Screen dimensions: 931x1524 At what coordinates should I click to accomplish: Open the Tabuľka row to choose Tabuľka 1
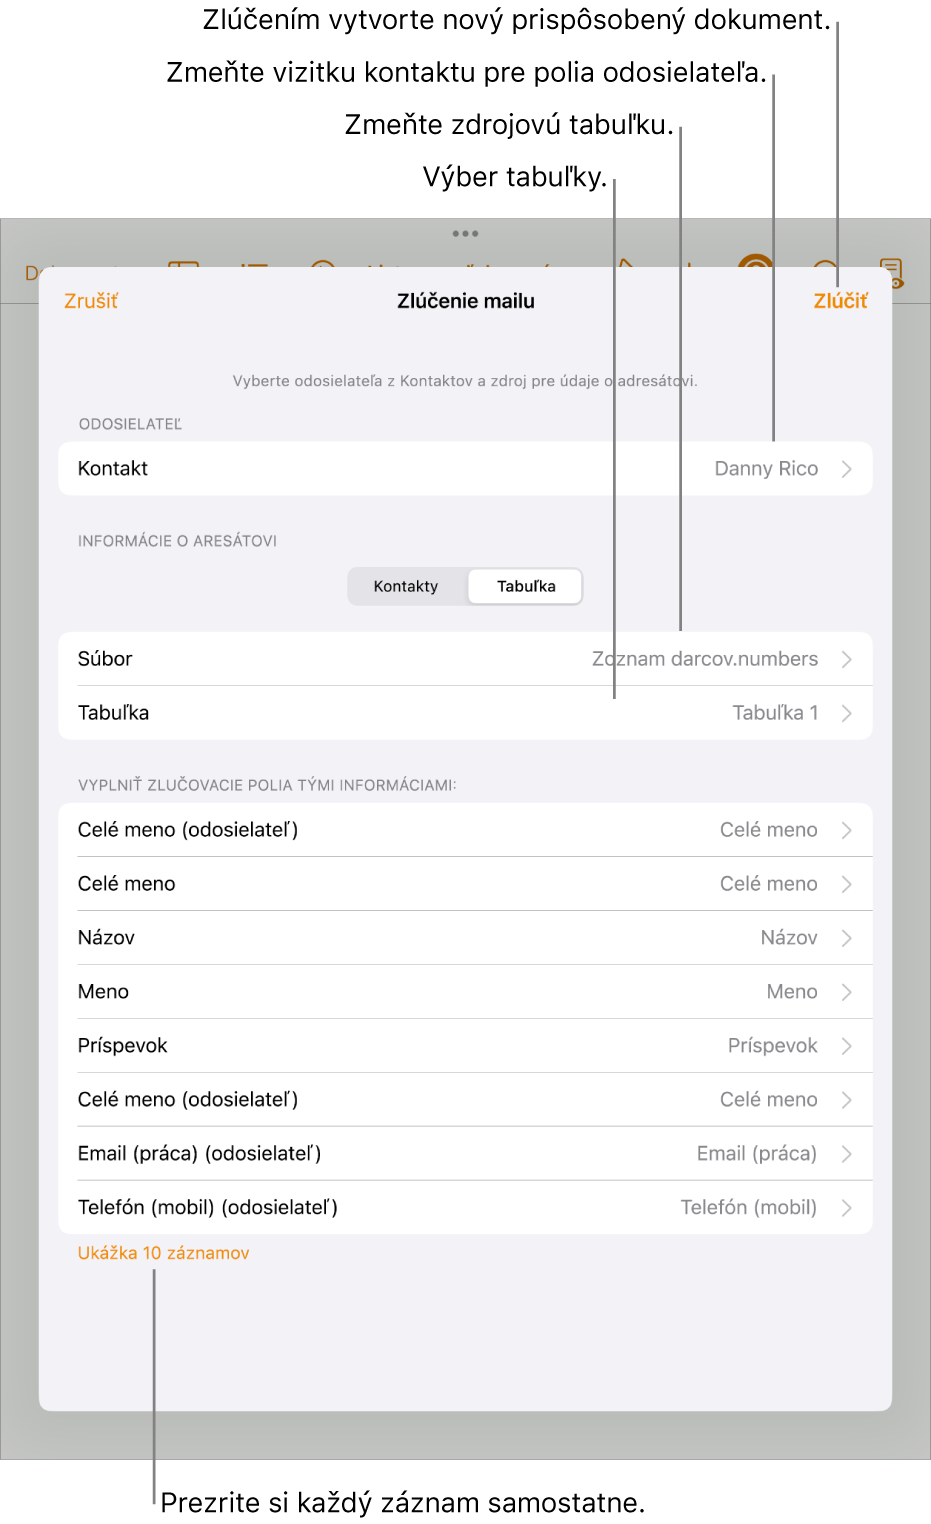465,713
